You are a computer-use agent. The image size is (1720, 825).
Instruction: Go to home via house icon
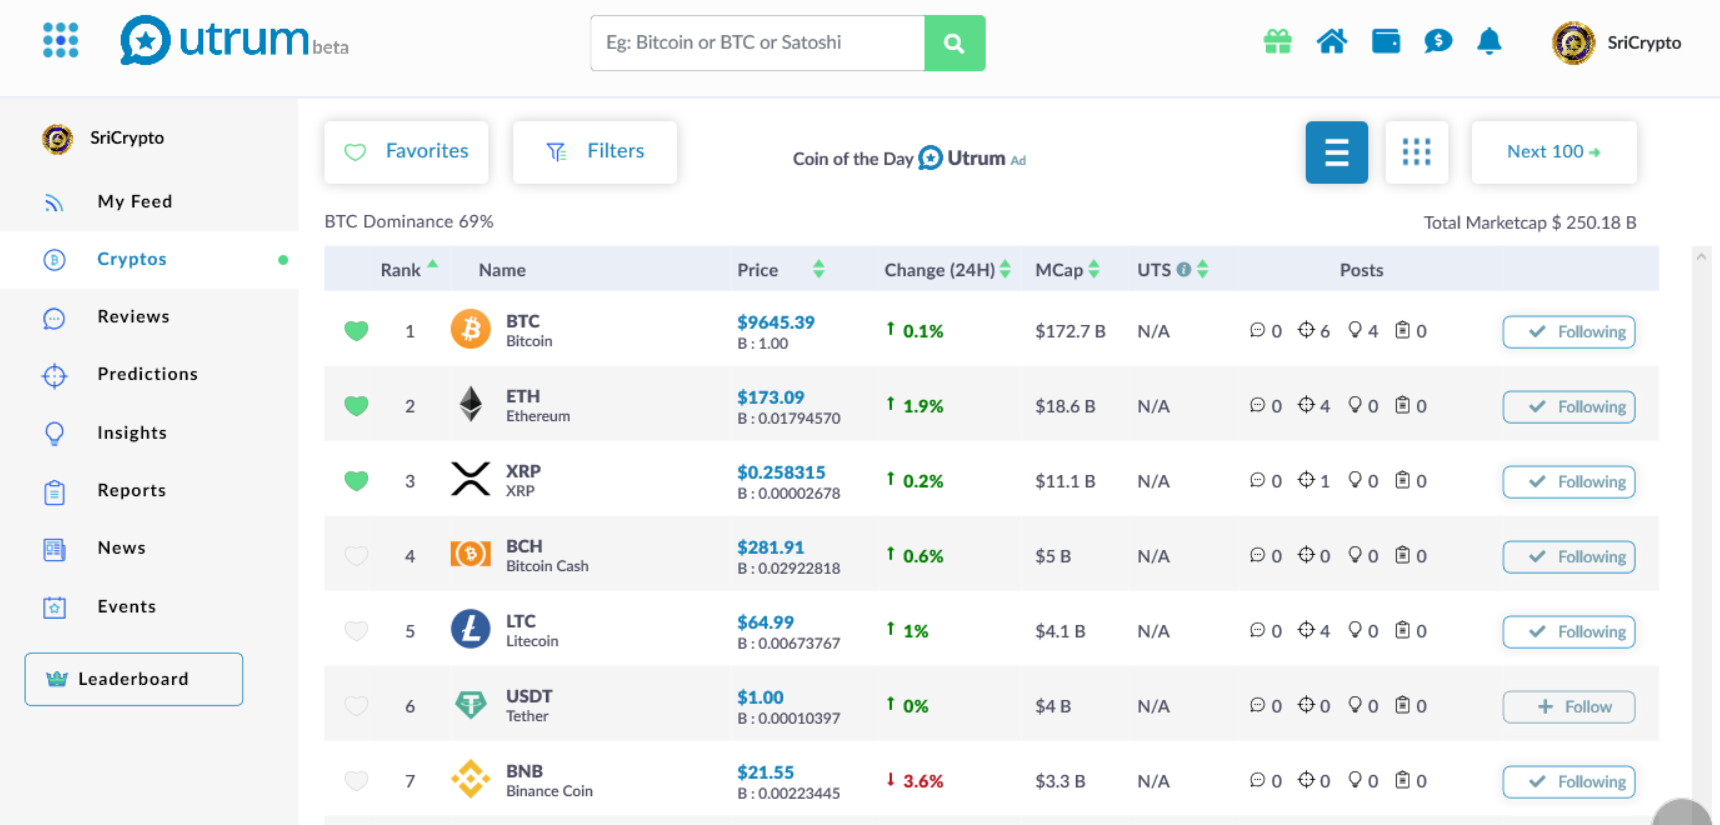1331,41
